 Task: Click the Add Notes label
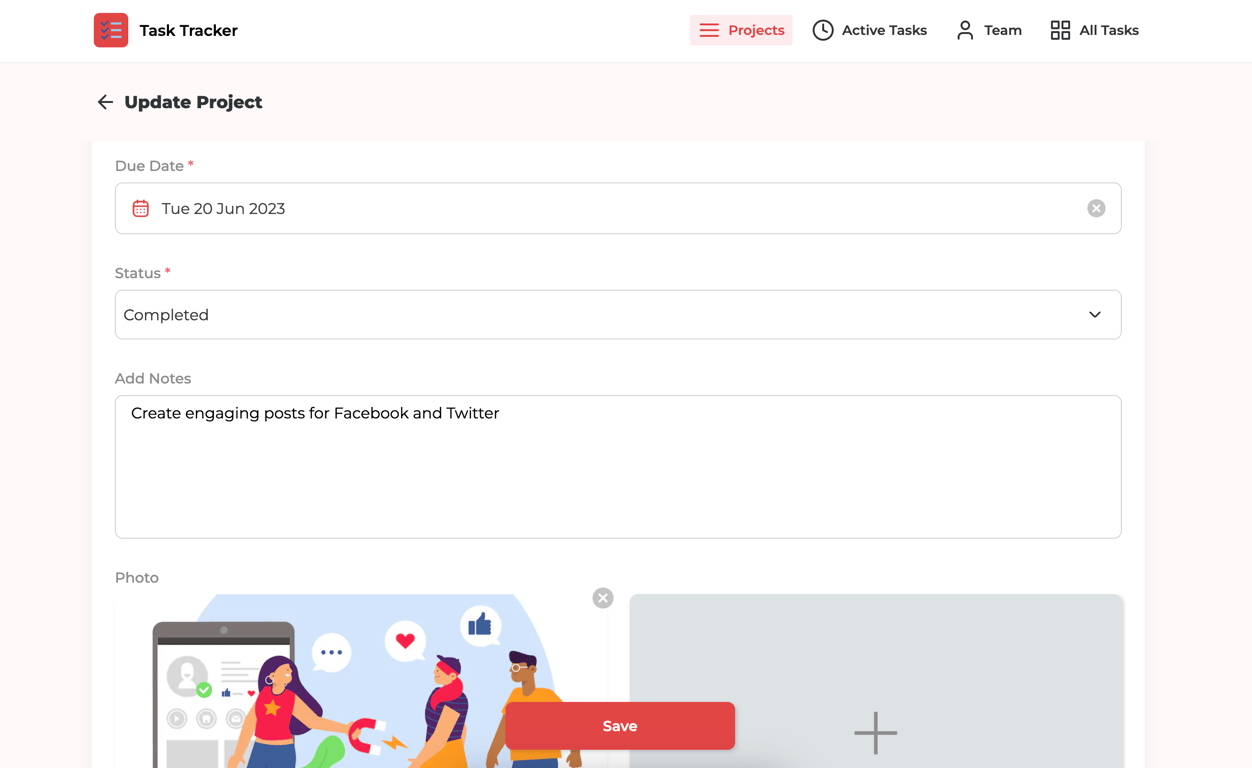pyautogui.click(x=153, y=378)
